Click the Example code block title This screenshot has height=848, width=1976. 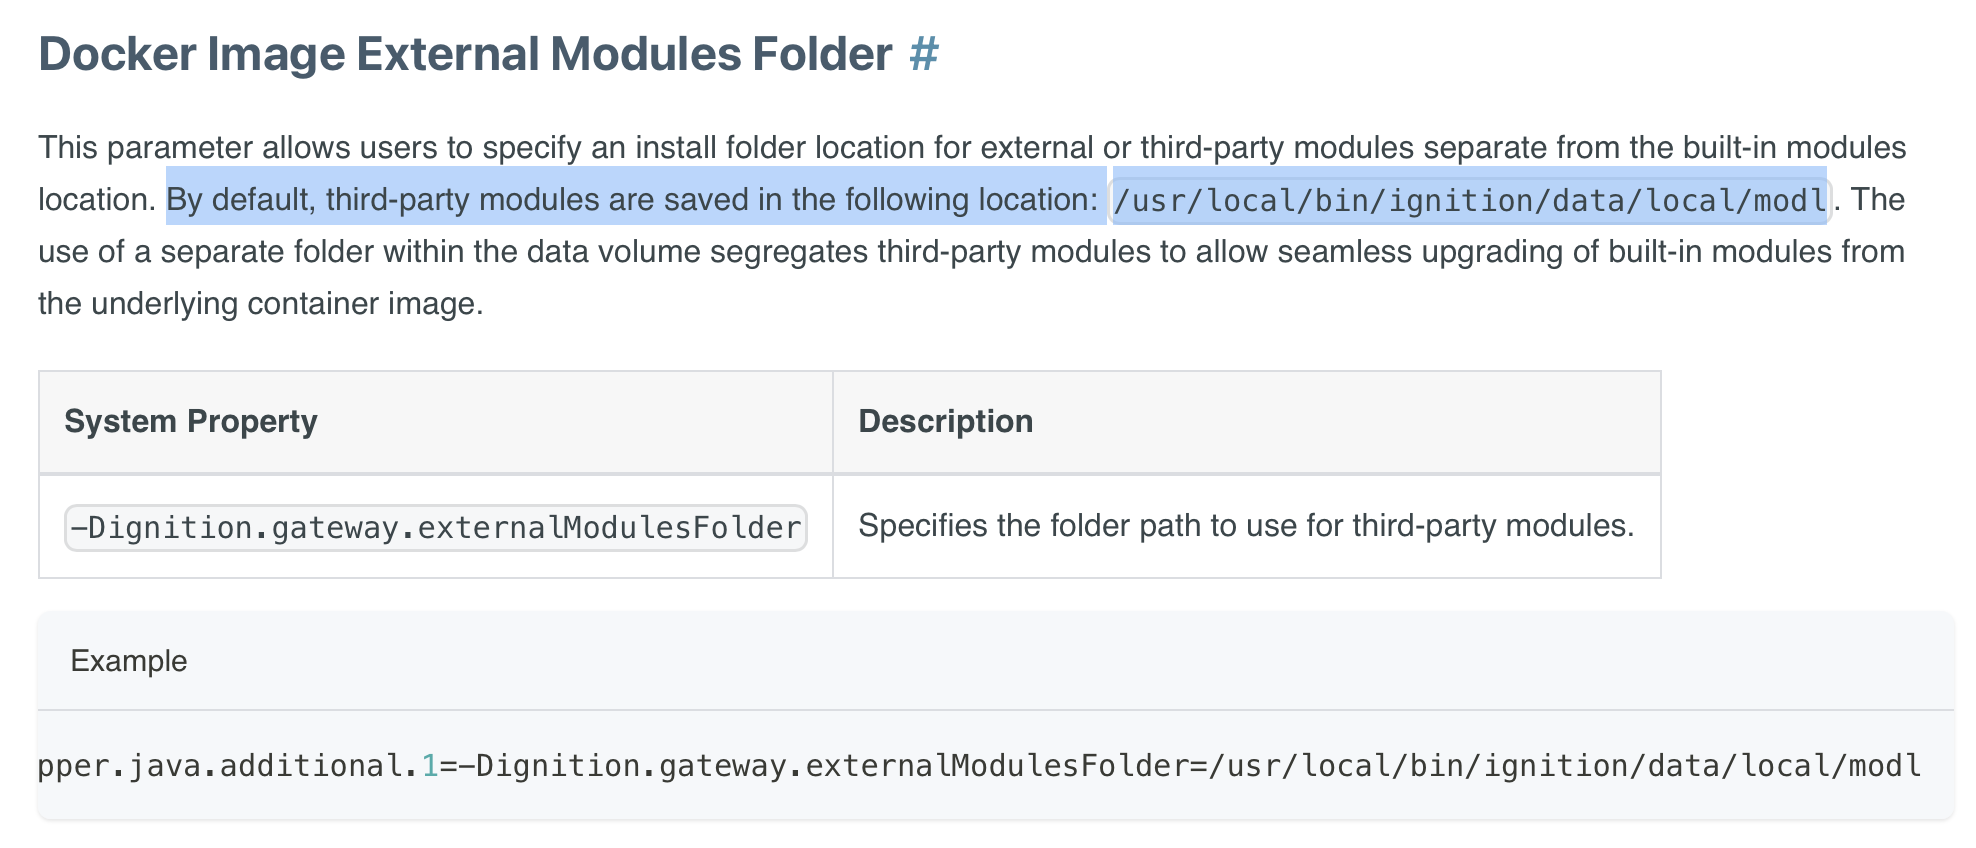(129, 661)
